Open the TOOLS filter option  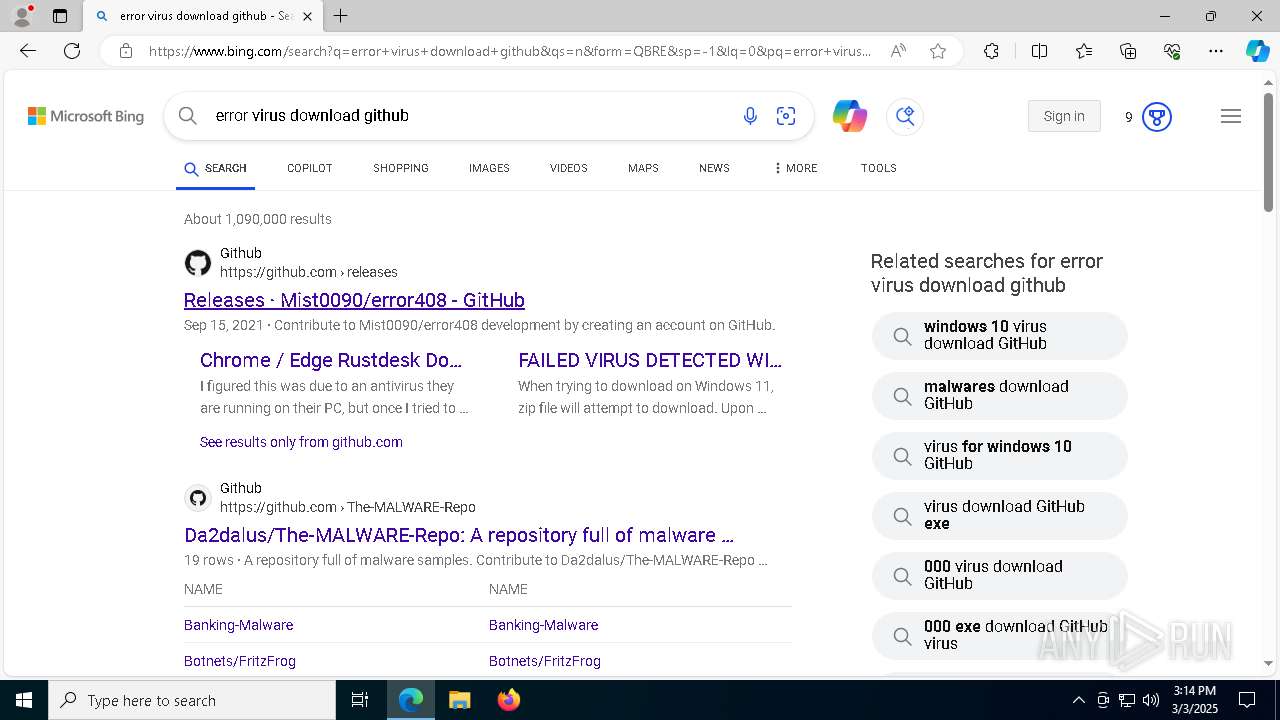tap(878, 168)
